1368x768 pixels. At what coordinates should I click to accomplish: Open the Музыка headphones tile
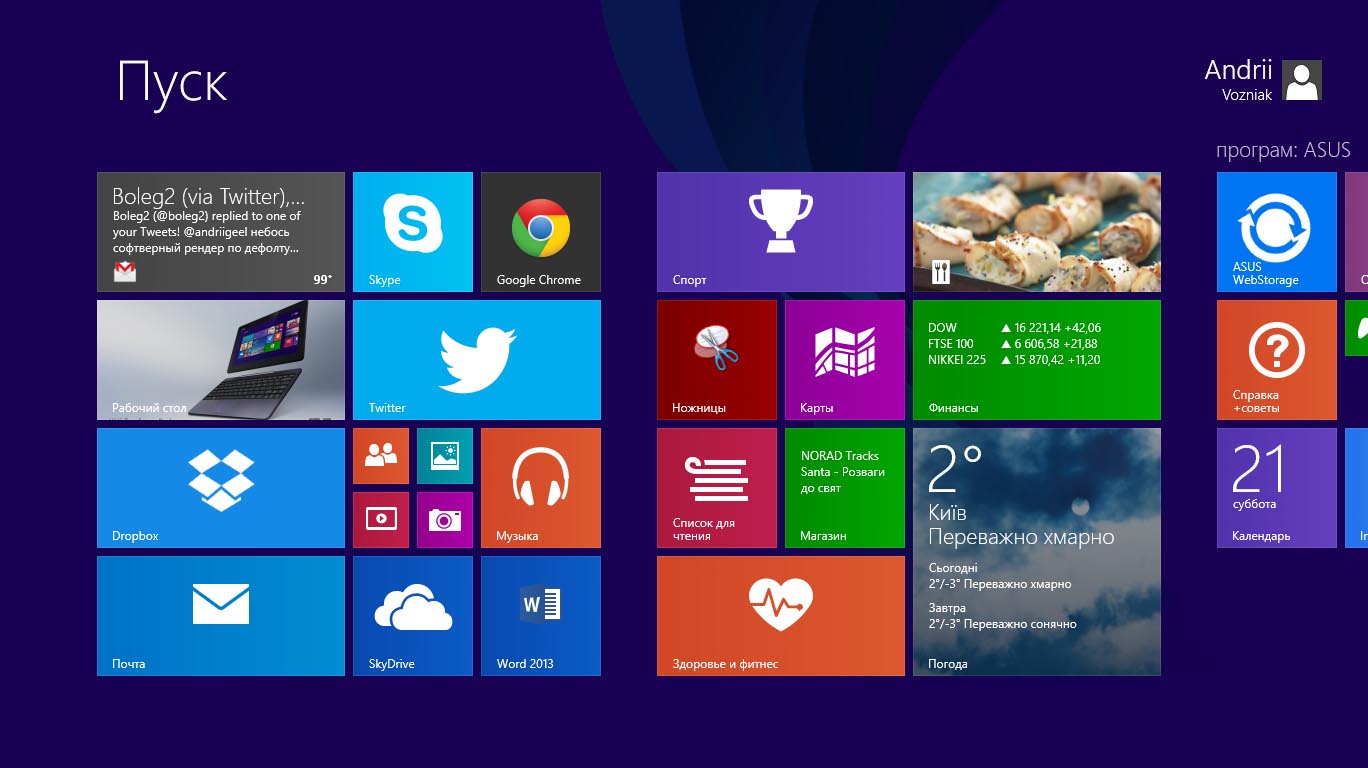(x=541, y=488)
